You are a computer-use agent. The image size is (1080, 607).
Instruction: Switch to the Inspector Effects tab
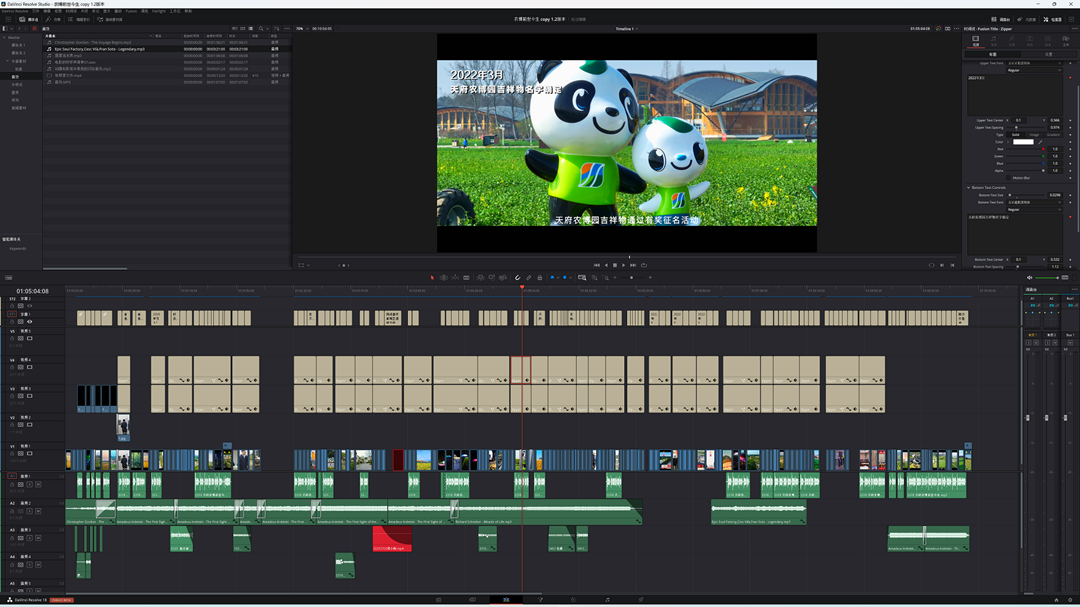pos(1012,41)
